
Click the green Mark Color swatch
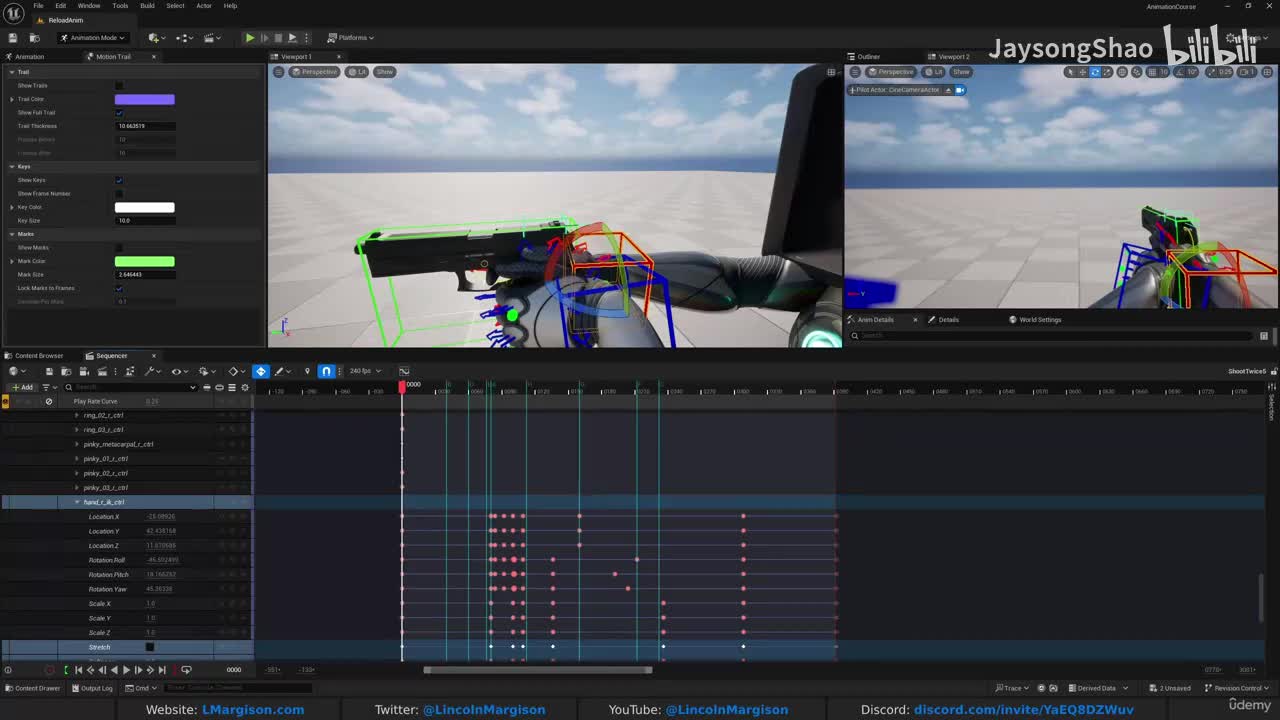[x=145, y=261]
